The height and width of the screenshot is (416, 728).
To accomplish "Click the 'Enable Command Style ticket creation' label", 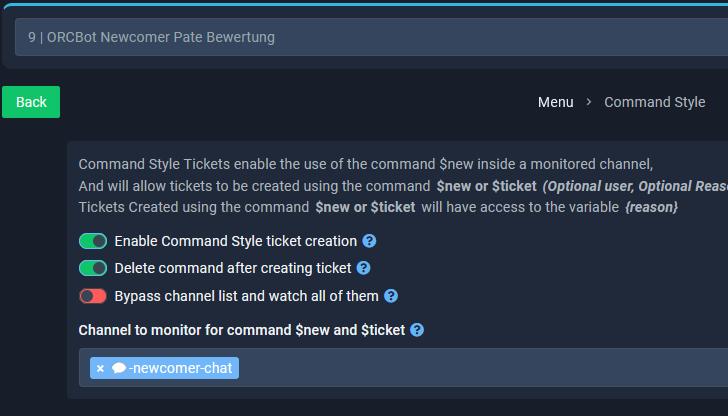I will tap(235, 241).
